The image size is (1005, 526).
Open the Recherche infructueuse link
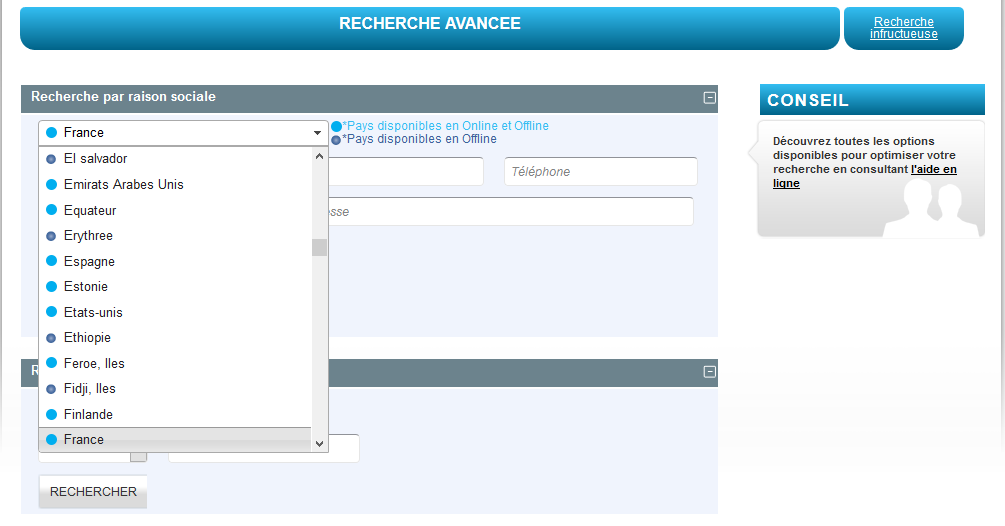(903, 28)
